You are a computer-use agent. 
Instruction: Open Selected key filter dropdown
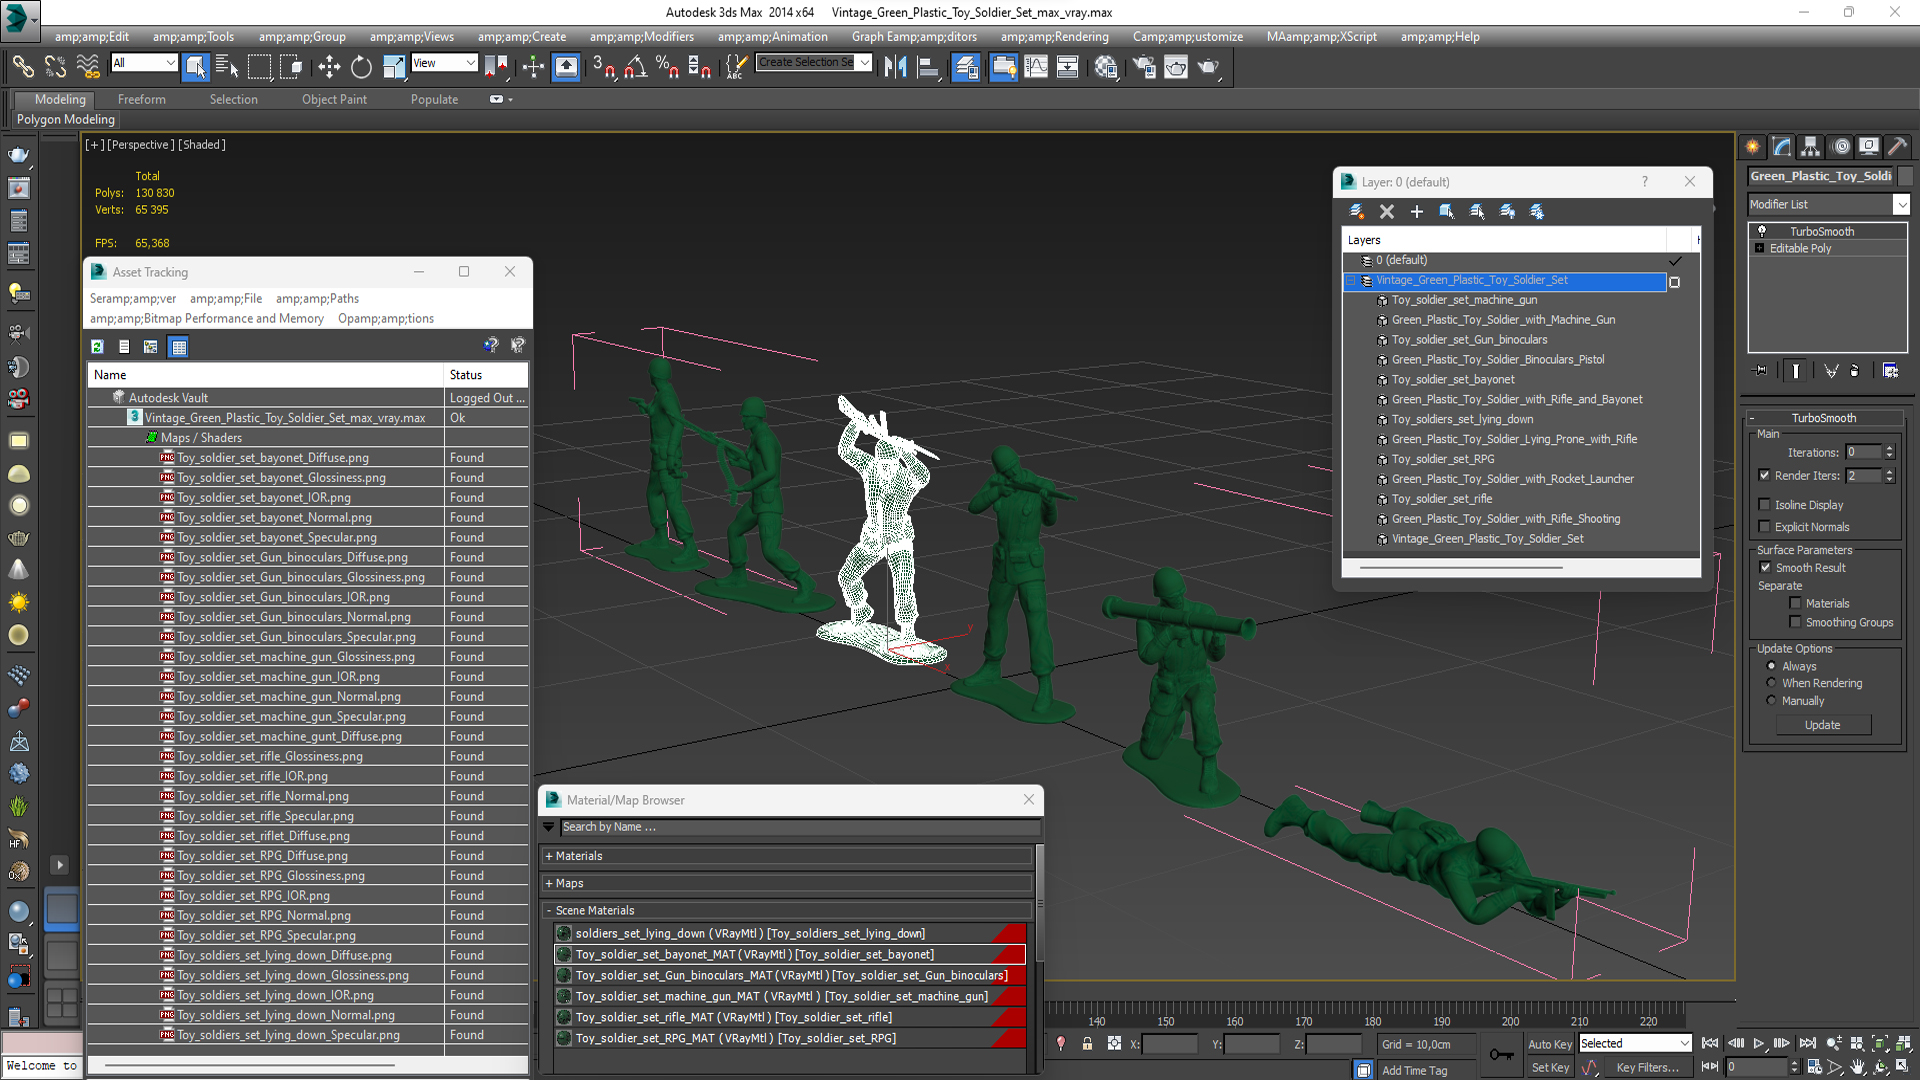1634,1043
